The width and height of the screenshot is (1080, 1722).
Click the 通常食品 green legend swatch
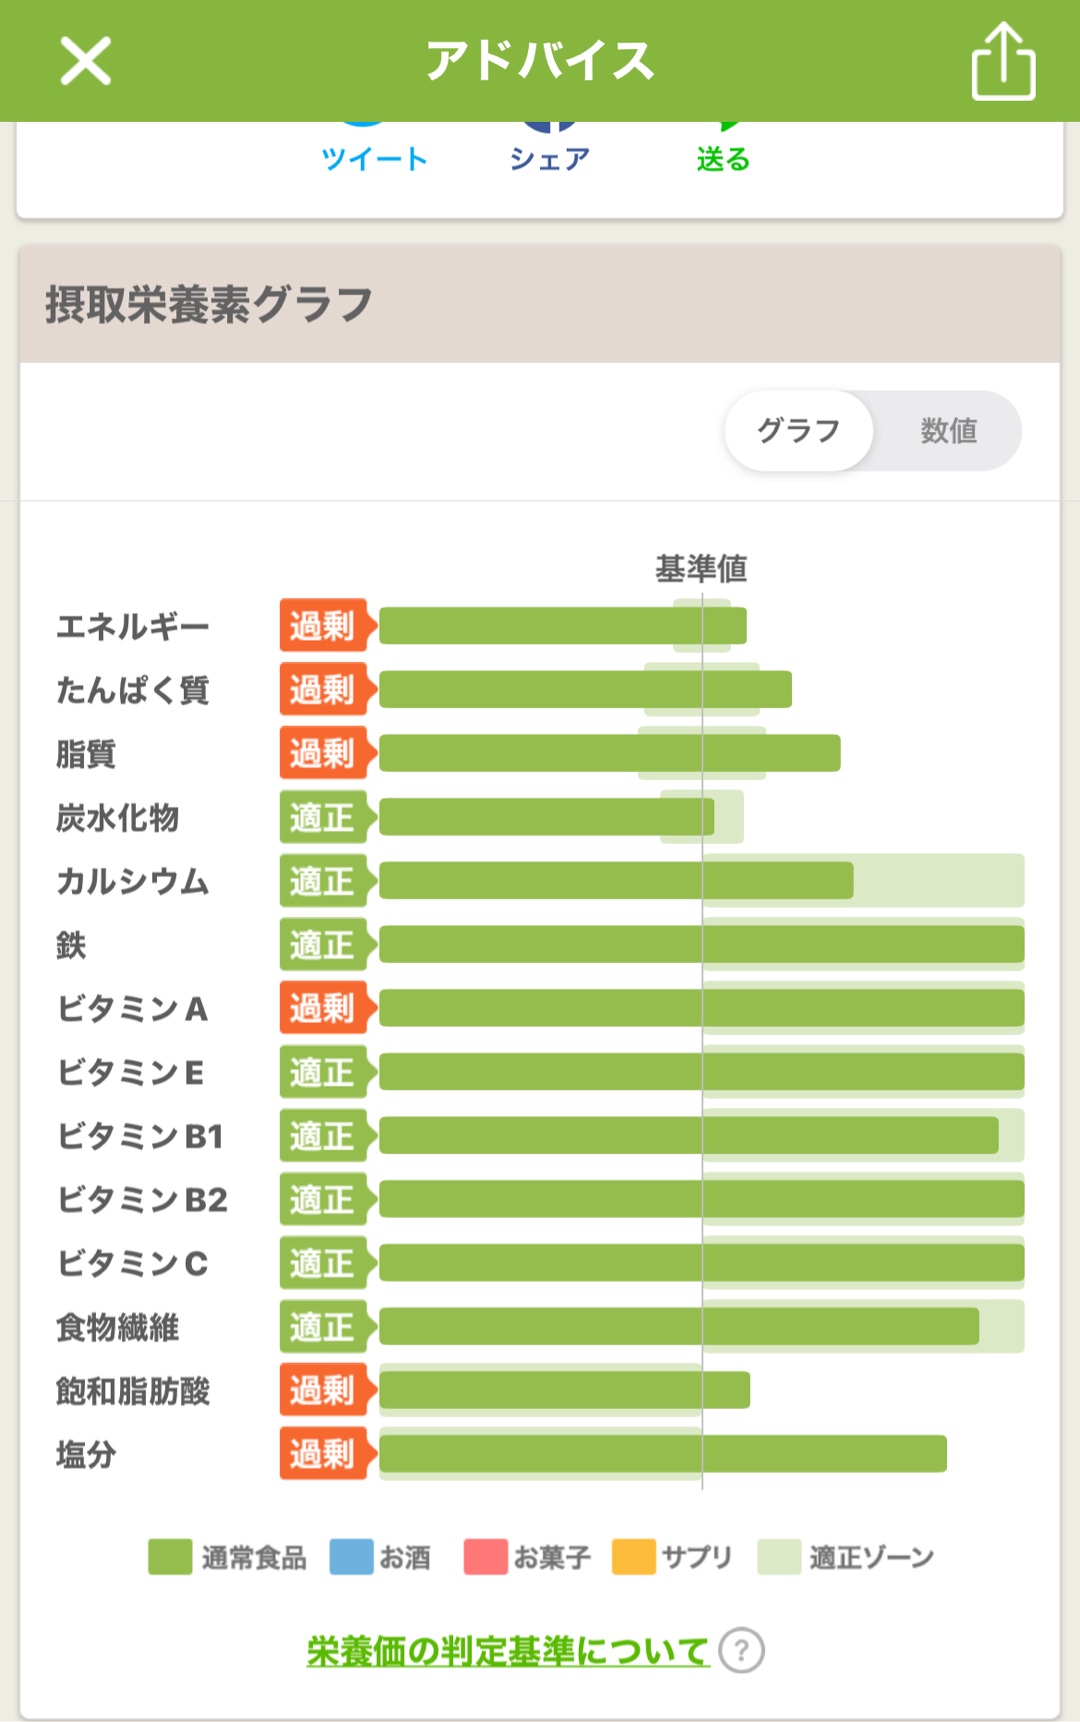click(170, 1557)
